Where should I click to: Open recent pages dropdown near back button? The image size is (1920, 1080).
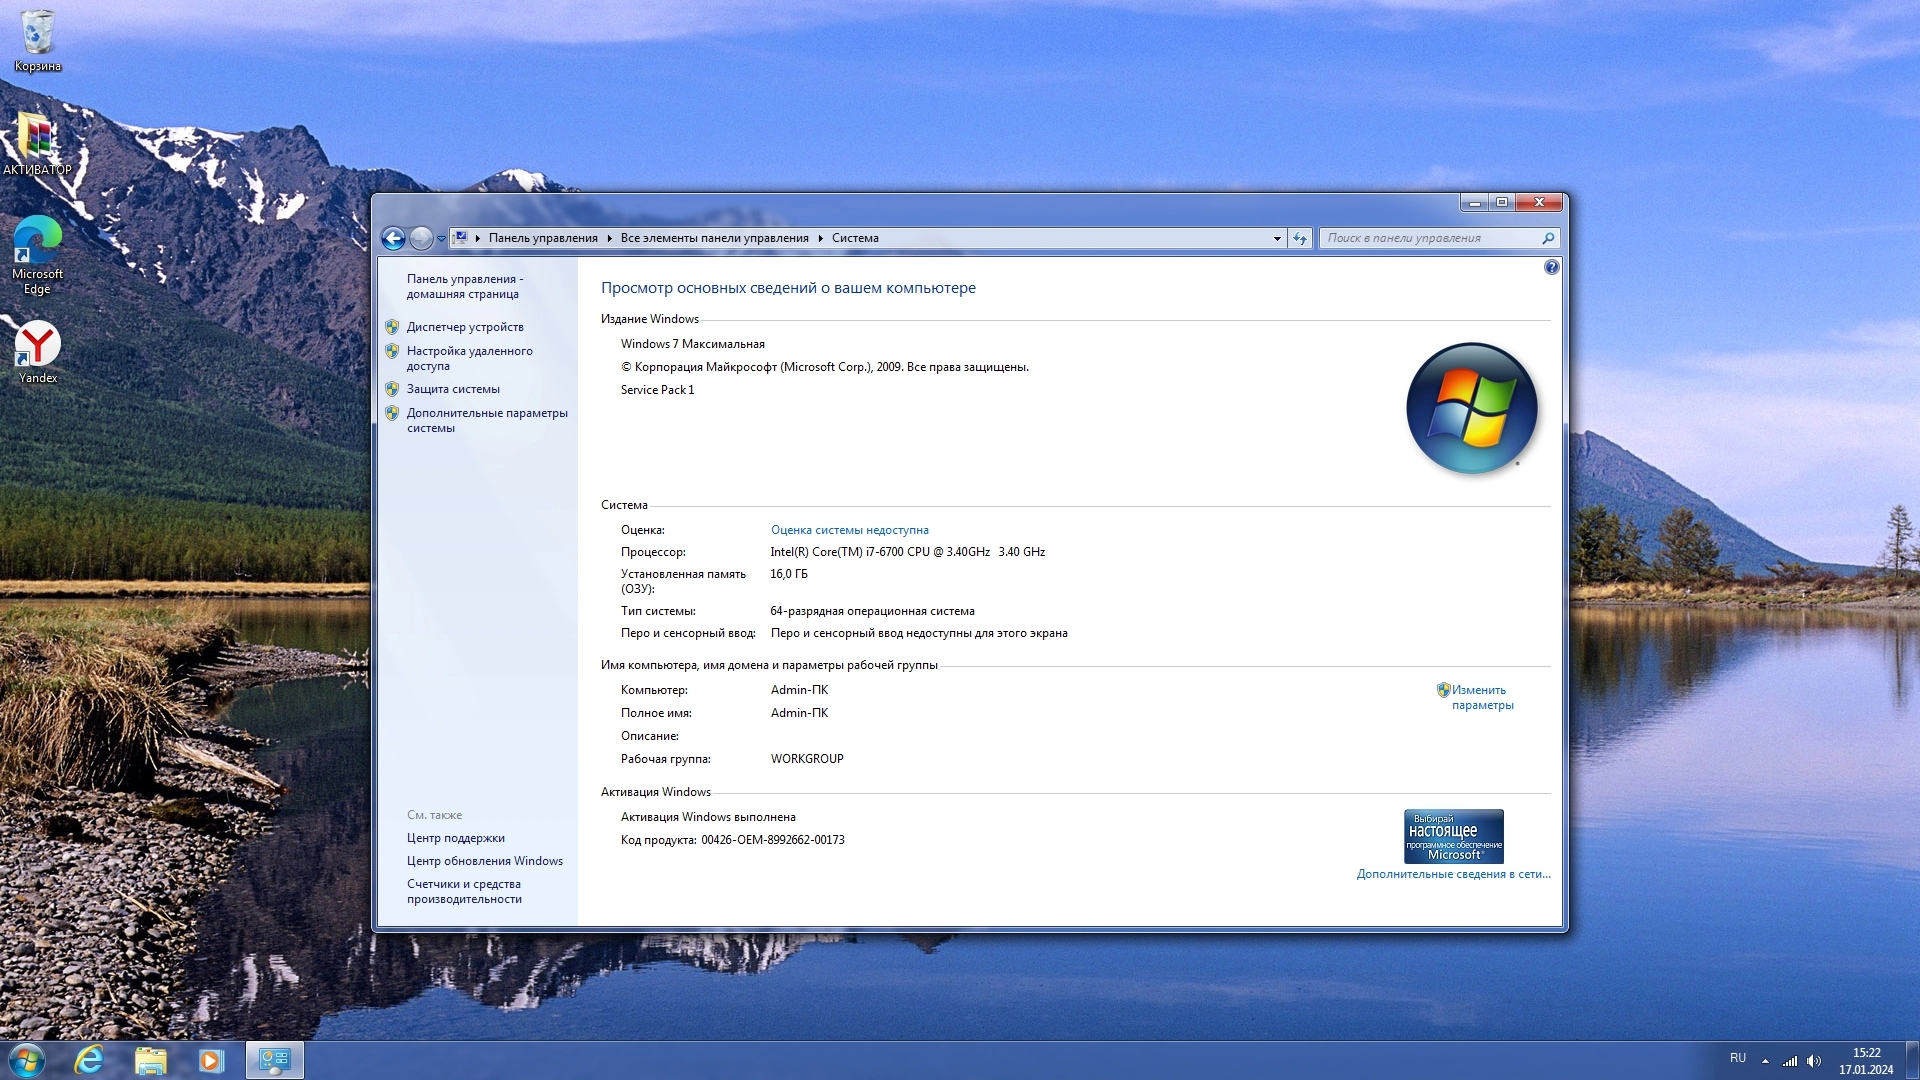[x=441, y=238]
